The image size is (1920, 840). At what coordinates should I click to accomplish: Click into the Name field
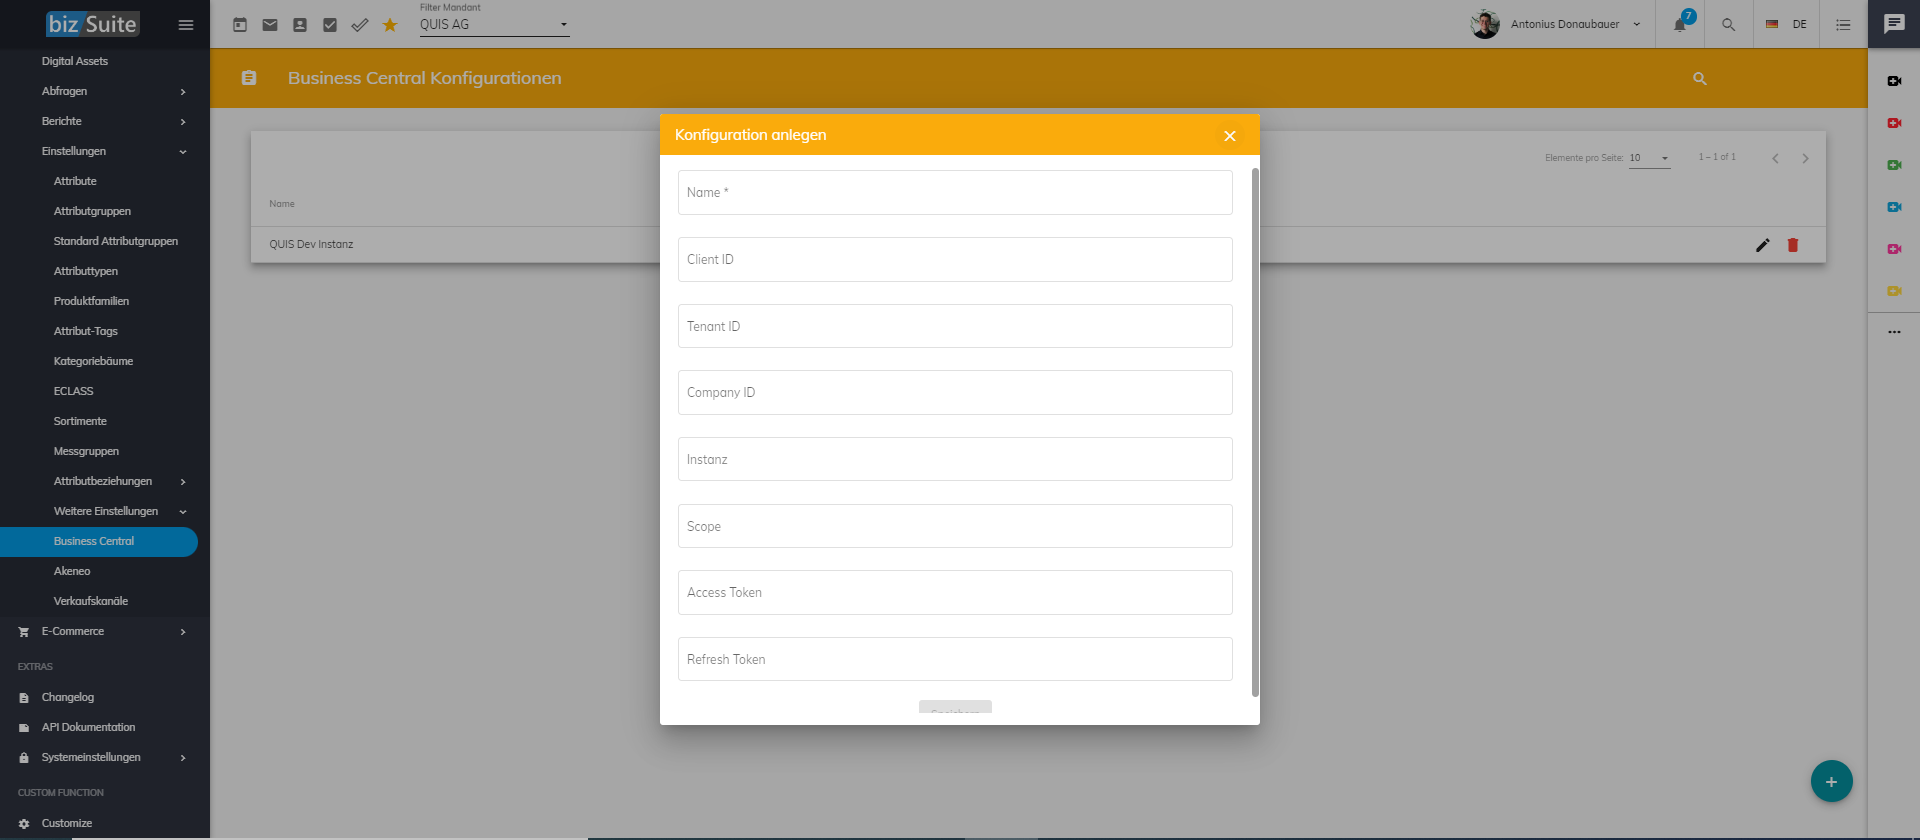click(955, 192)
